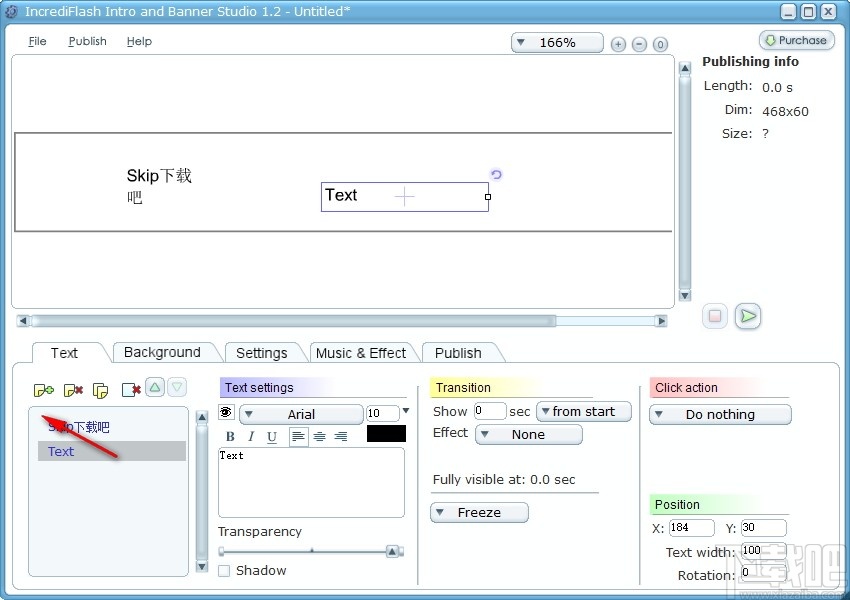This screenshot has width=850, height=600.
Task: Switch to the Publish tab
Action: coord(458,353)
